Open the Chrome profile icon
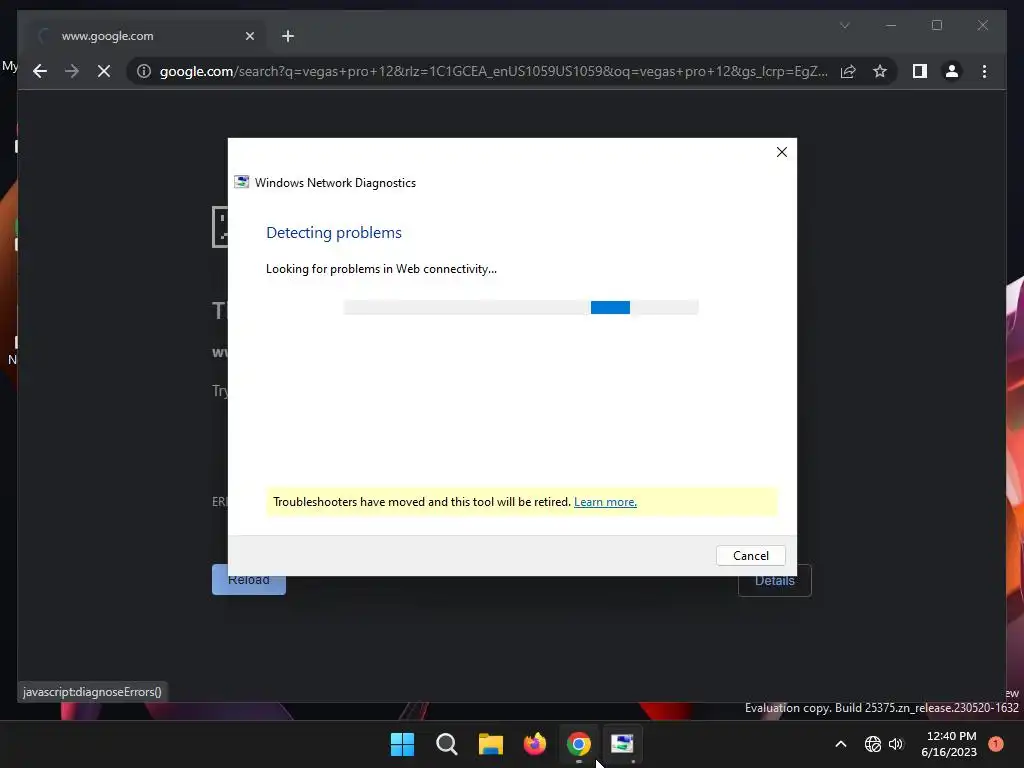 [x=952, y=71]
